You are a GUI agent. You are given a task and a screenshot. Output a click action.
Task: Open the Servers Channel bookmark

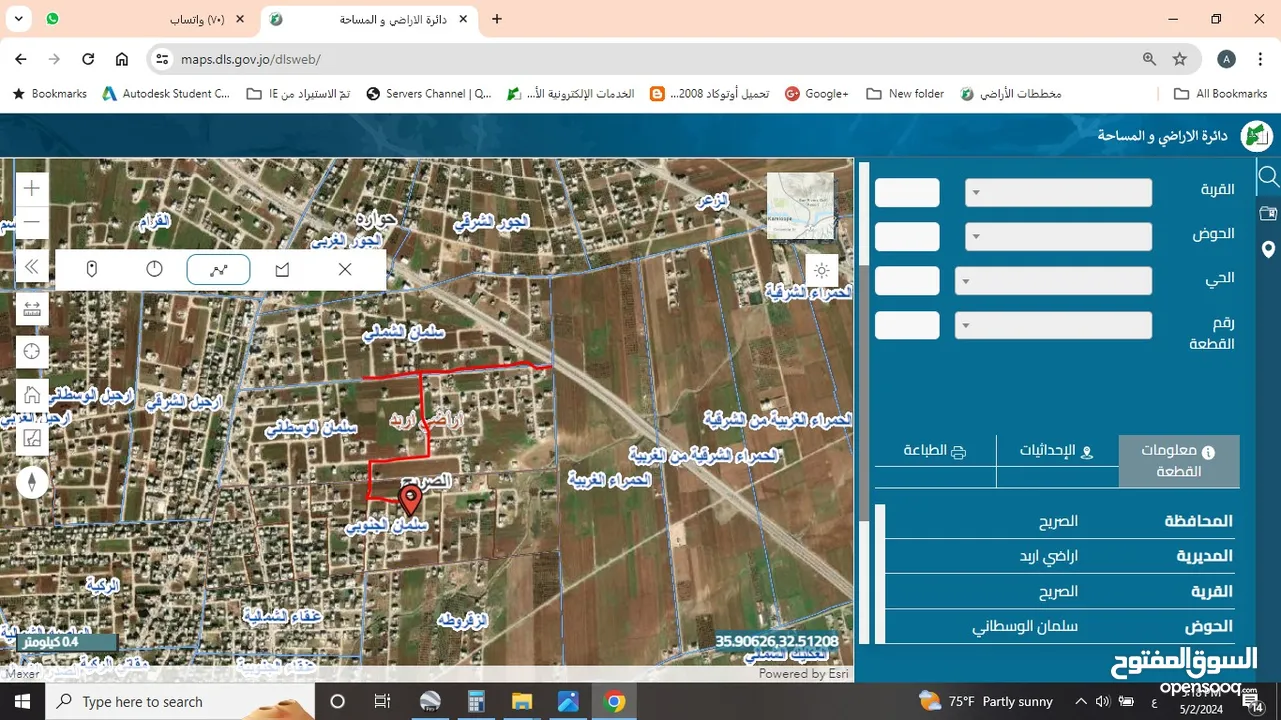pyautogui.click(x=429, y=94)
